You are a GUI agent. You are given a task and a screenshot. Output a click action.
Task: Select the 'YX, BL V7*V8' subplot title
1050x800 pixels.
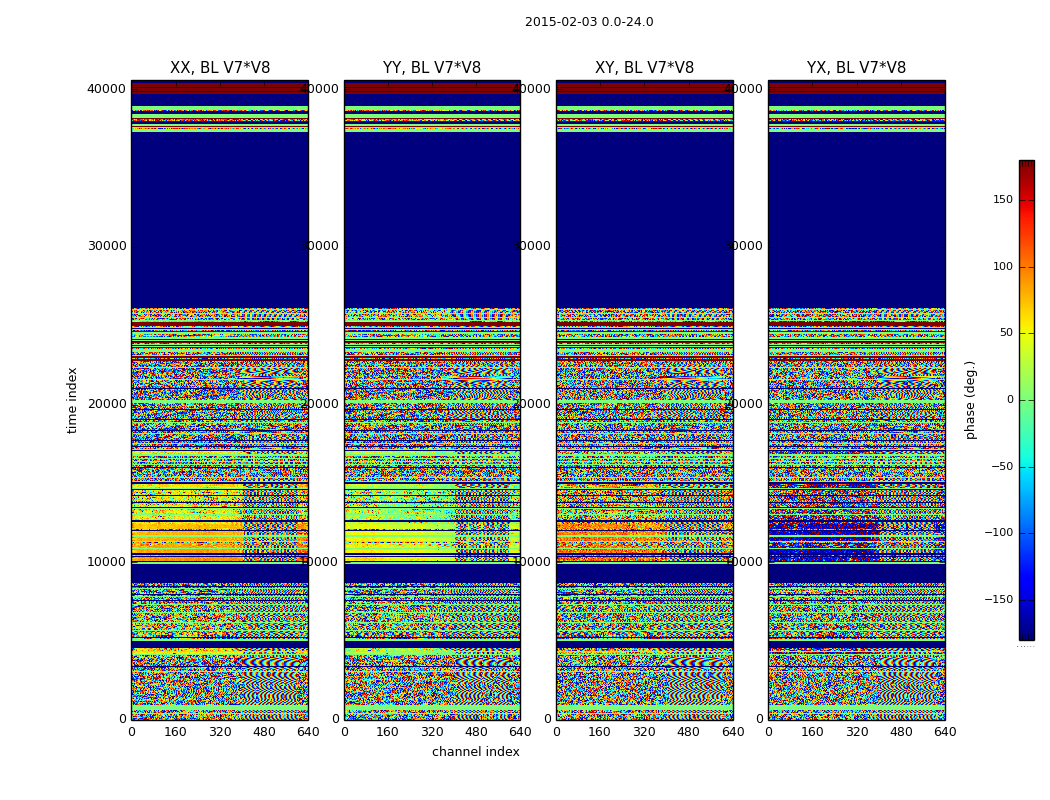click(x=856, y=68)
